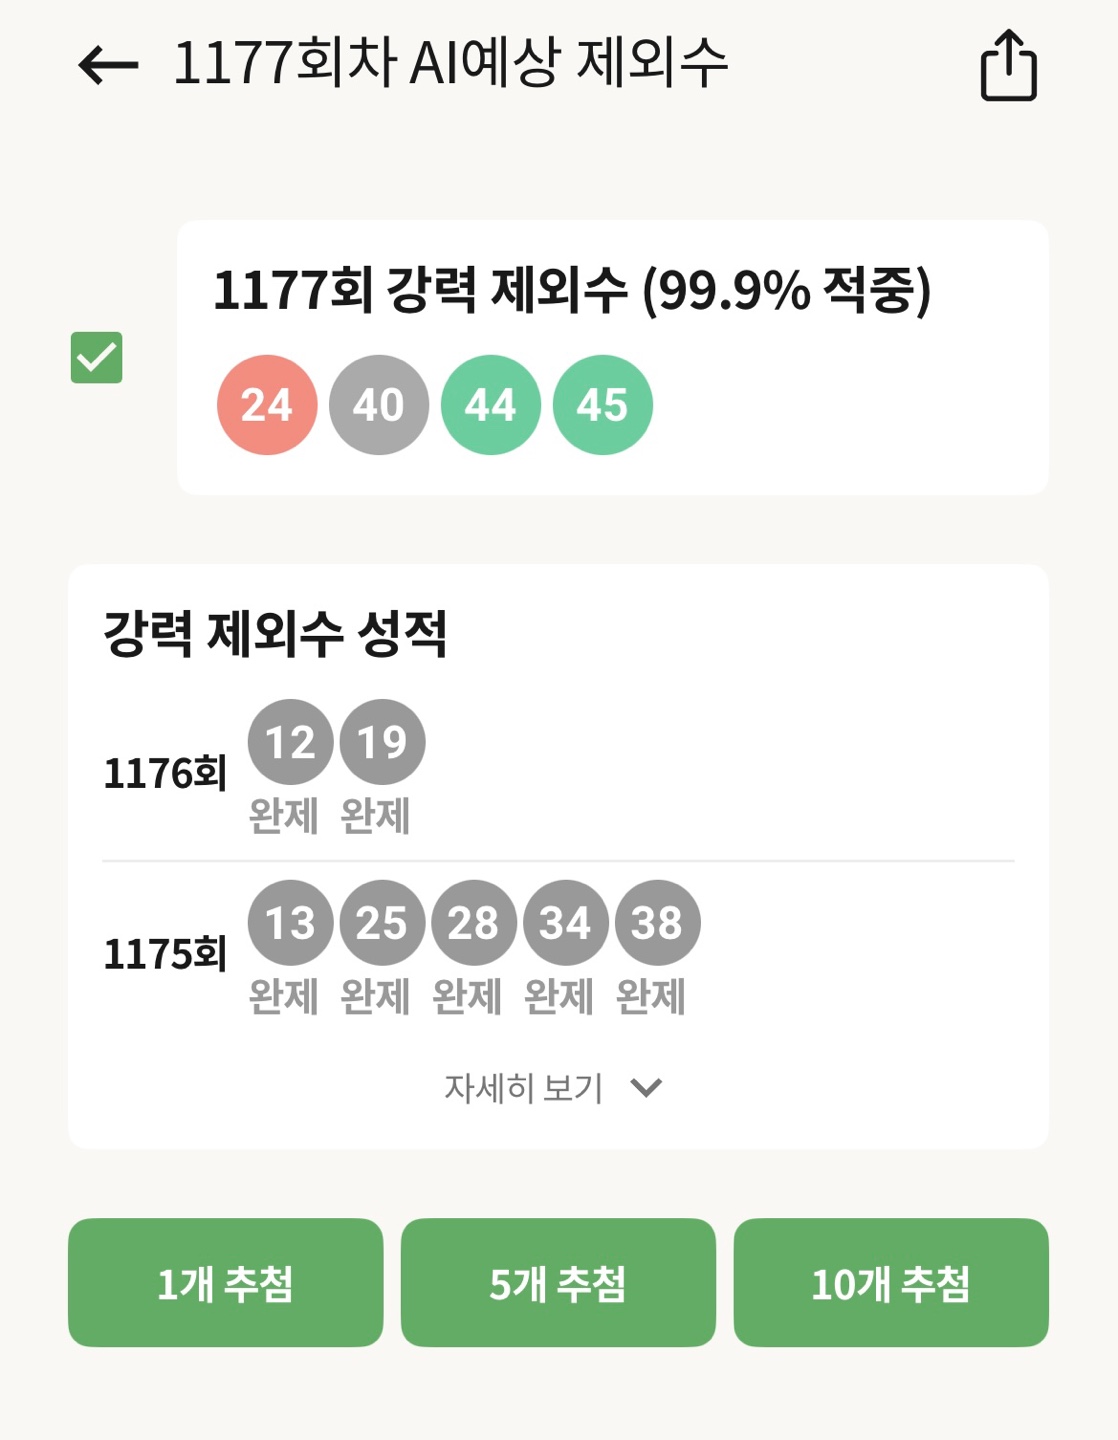Tap the 자세히 보기 text
The height and width of the screenshot is (1440, 1118).
[x=523, y=1087]
